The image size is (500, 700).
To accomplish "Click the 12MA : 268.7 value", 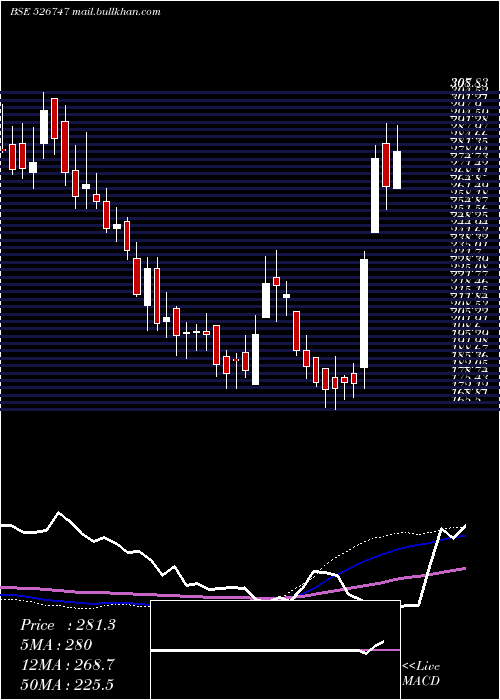I will click(67, 665).
